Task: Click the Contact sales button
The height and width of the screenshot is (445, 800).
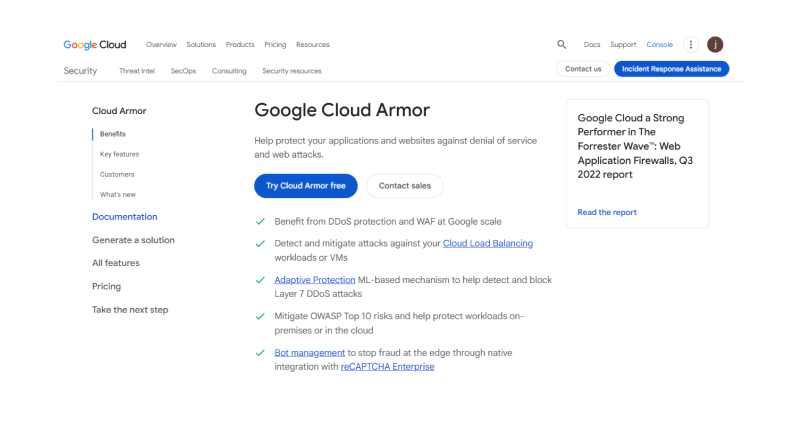Action: [x=405, y=186]
